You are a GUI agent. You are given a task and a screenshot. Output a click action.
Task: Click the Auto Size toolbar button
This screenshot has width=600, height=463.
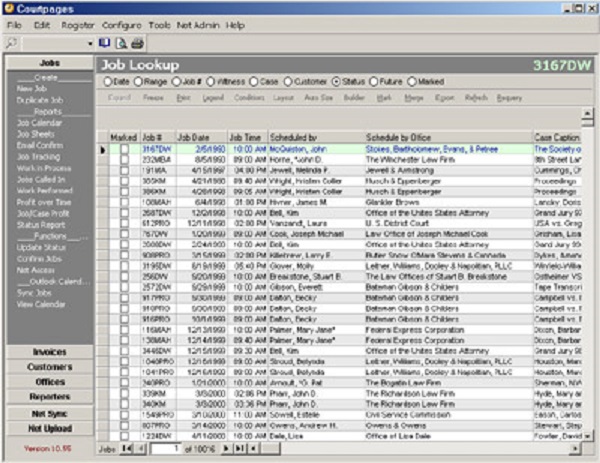(318, 98)
